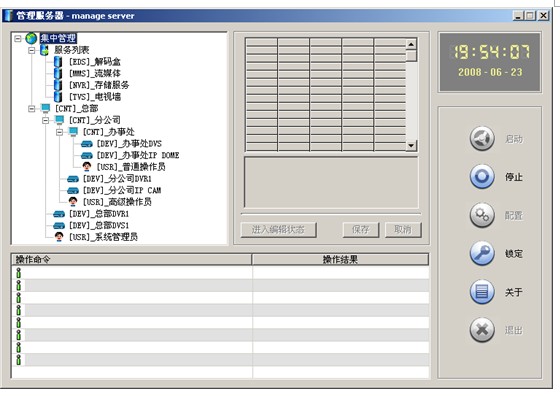Click the 锁定 label text
Viewport: 560px width, 398px height.
tap(514, 254)
